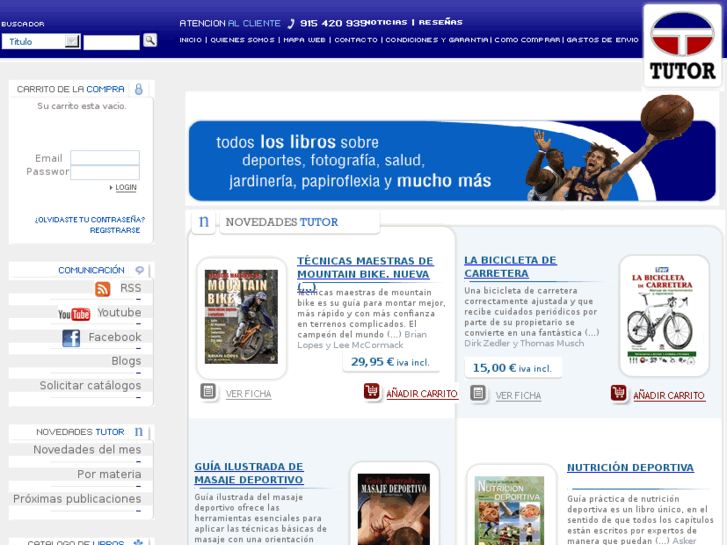727x545 pixels.
Task: Click the LOGIN link
Action: pyautogui.click(x=126, y=187)
